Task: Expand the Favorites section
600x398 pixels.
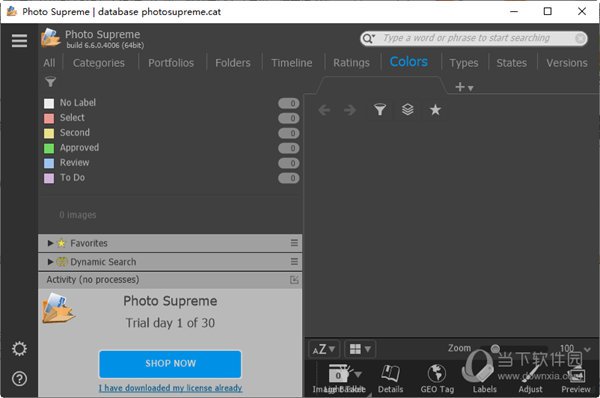Action: tap(50, 243)
